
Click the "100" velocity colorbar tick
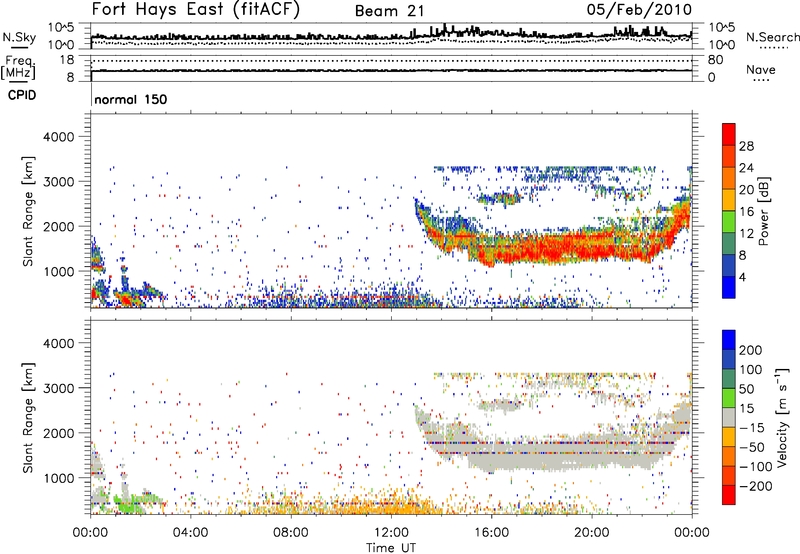[751, 370]
